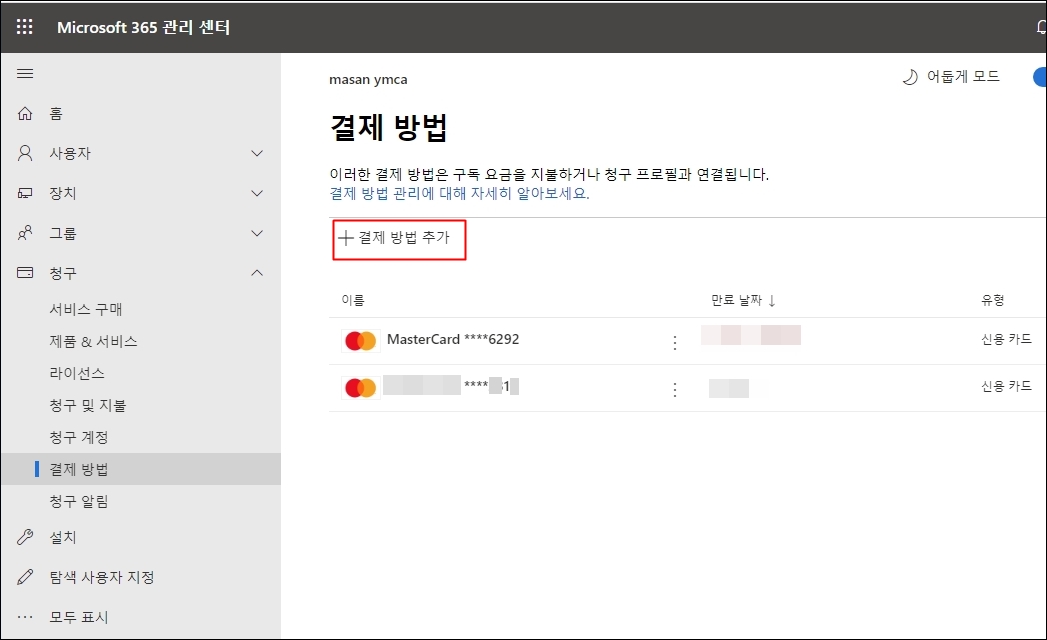Sort by the 유형 column header
The image size is (1047, 640).
(992, 301)
